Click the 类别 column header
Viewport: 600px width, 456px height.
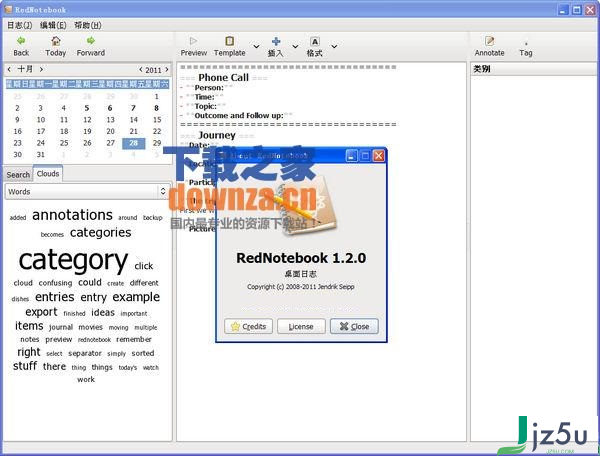coord(533,69)
